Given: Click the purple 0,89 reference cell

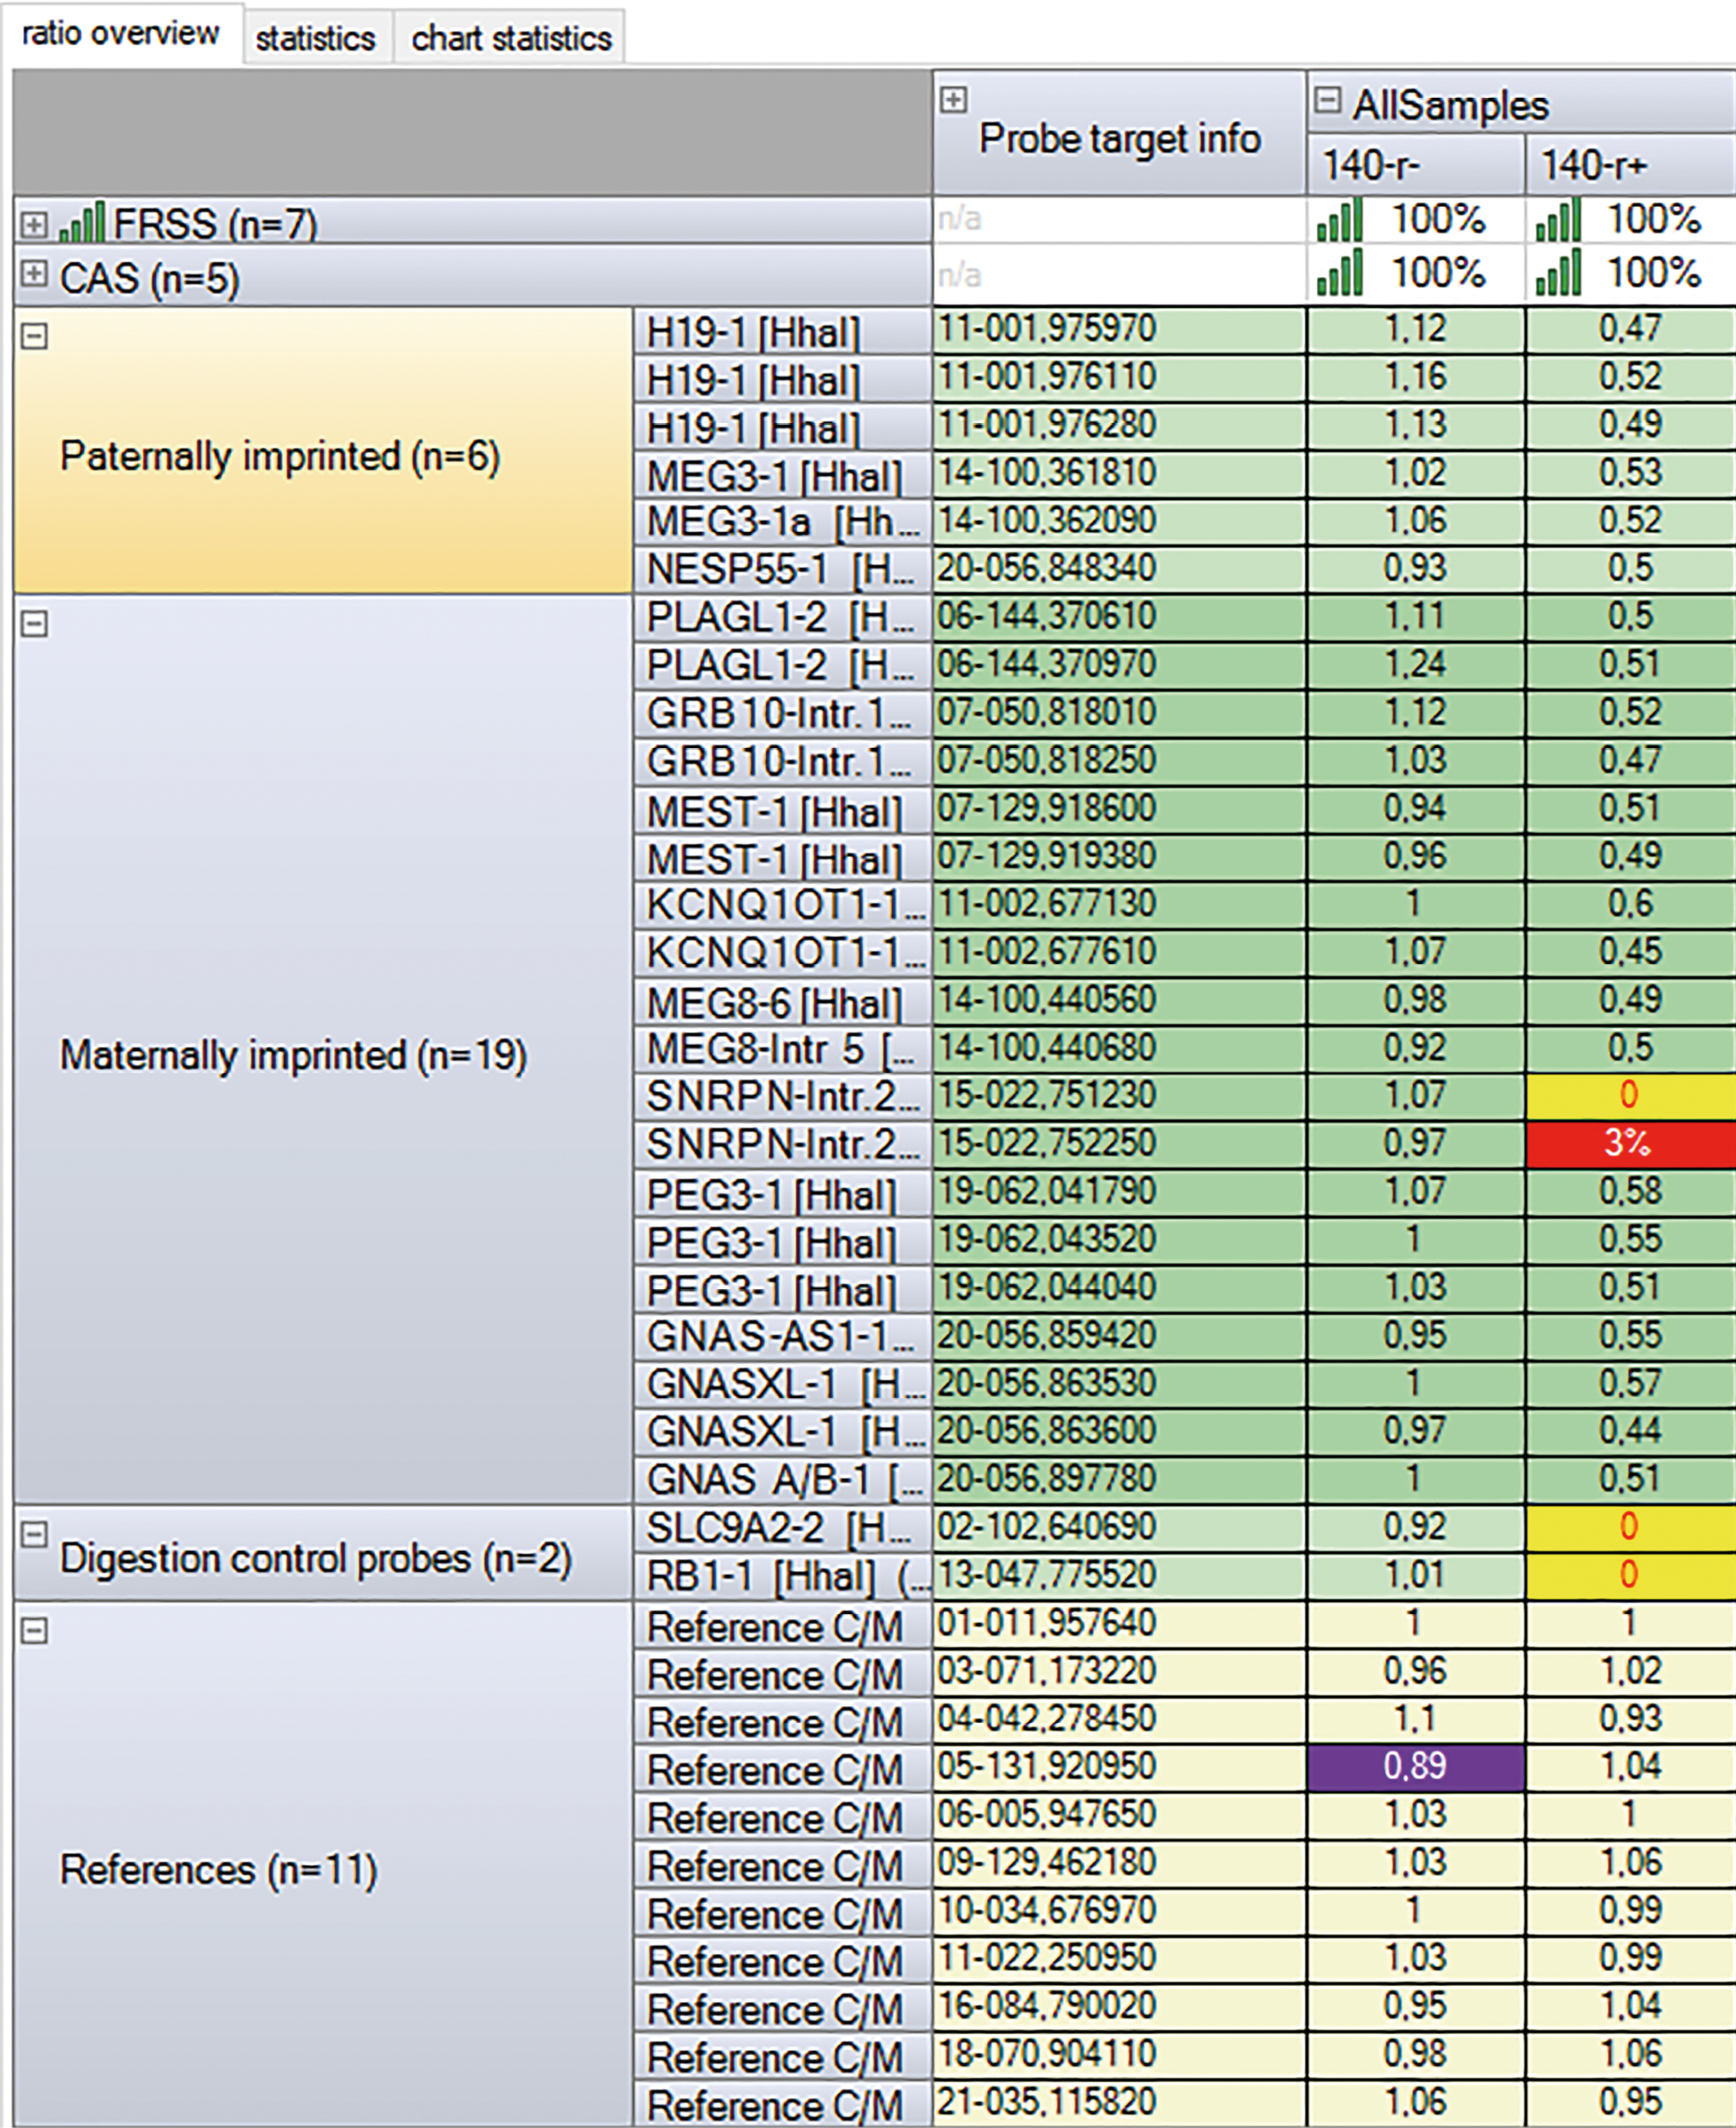Looking at the screenshot, I should point(1415,1766).
